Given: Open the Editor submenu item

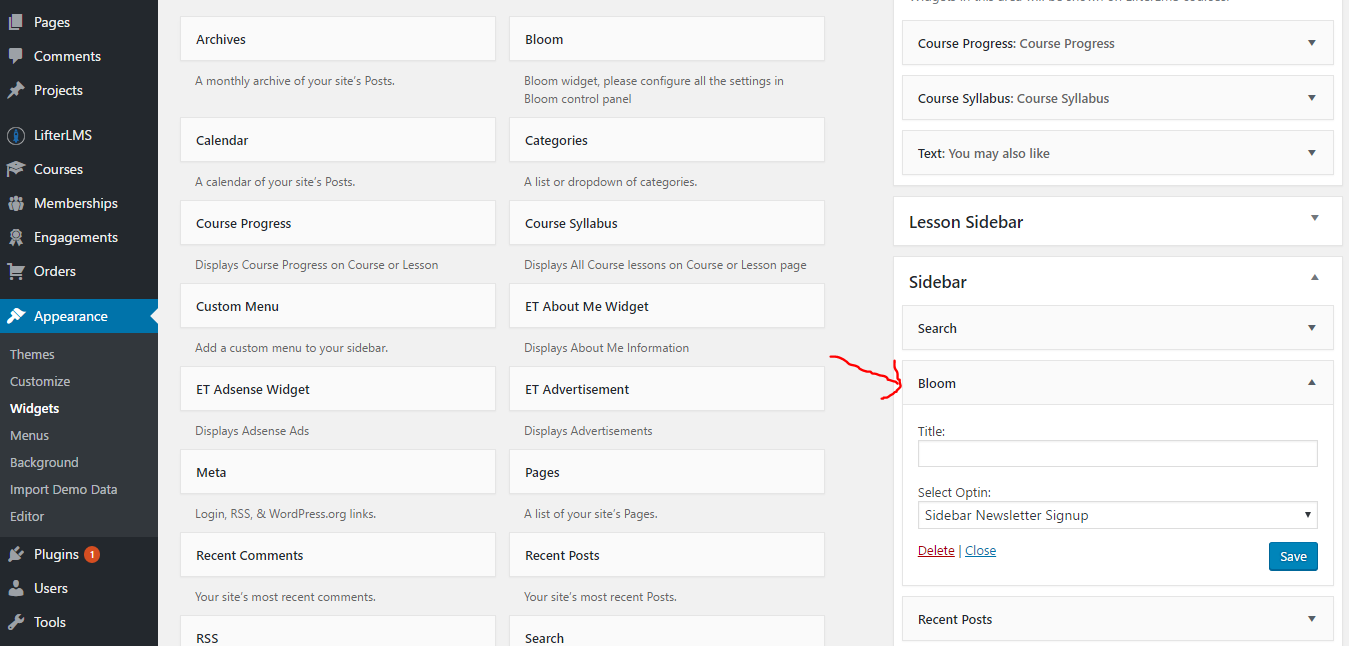Looking at the screenshot, I should pyautogui.click(x=27, y=516).
